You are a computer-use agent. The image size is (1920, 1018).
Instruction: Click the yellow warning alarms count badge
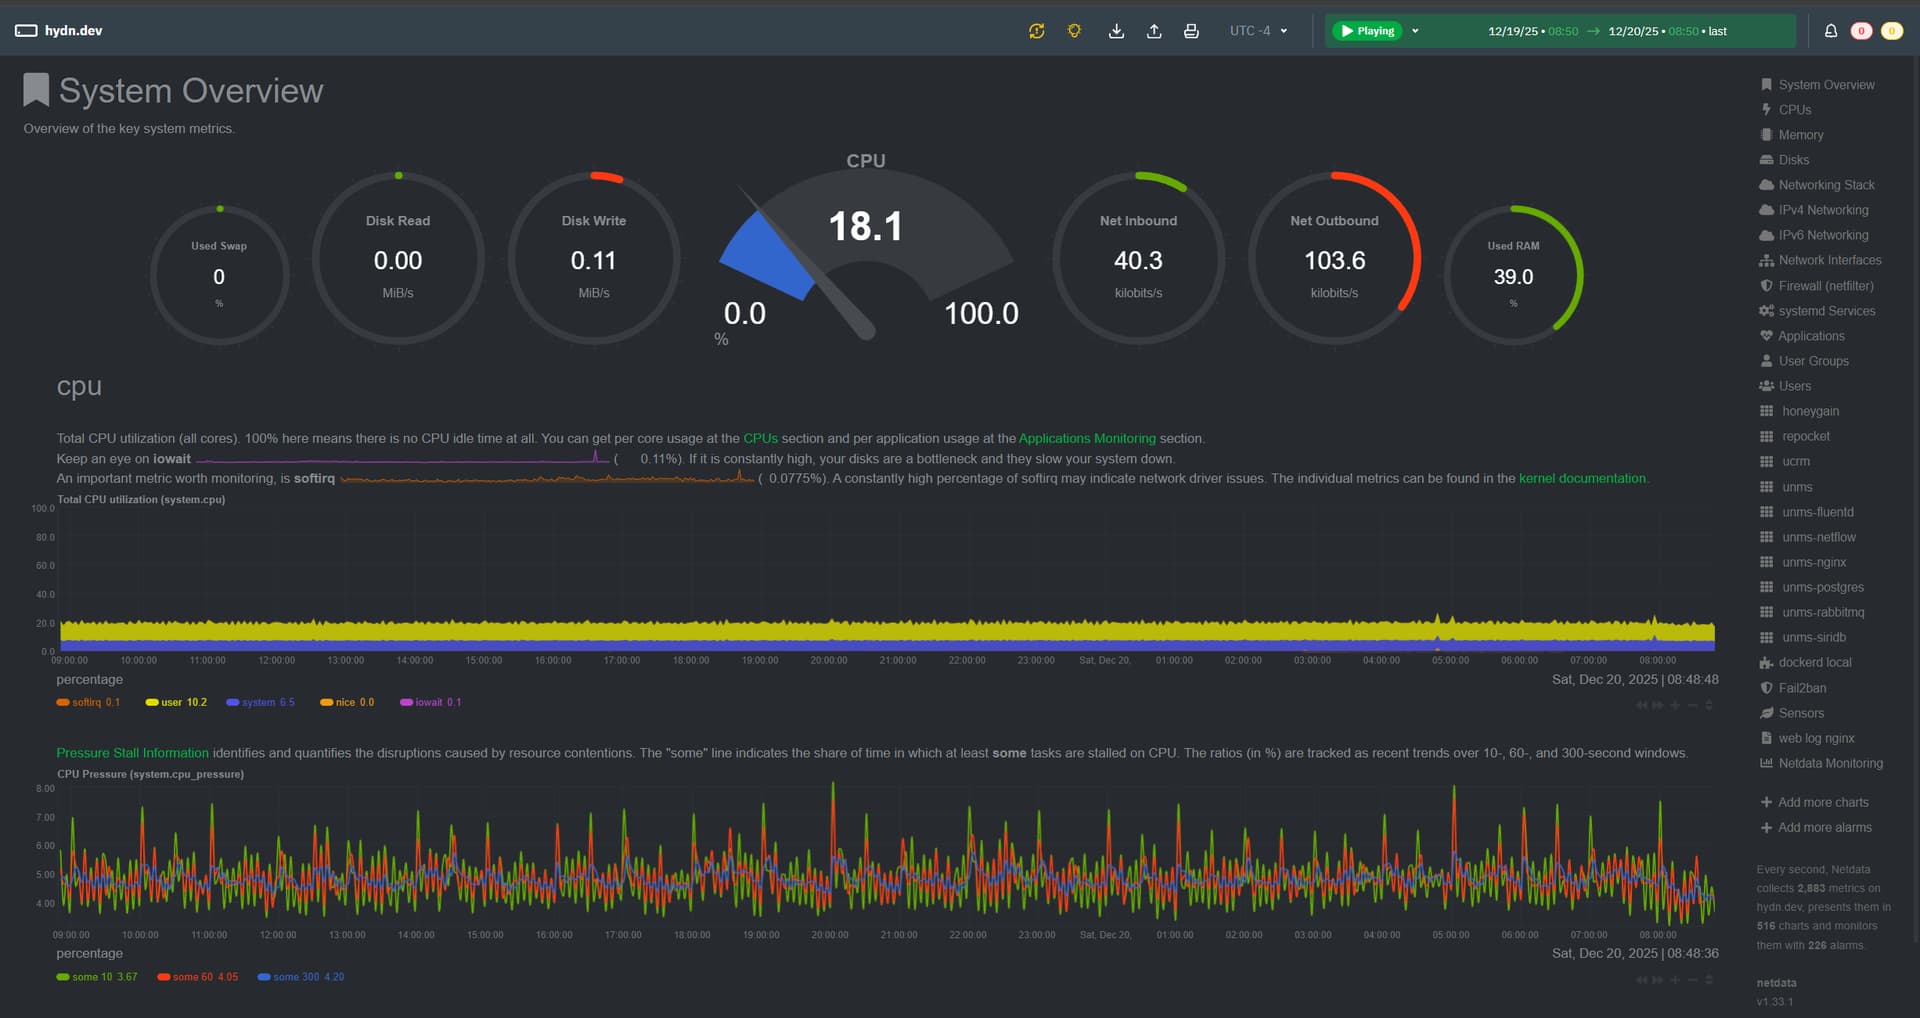1891,31
